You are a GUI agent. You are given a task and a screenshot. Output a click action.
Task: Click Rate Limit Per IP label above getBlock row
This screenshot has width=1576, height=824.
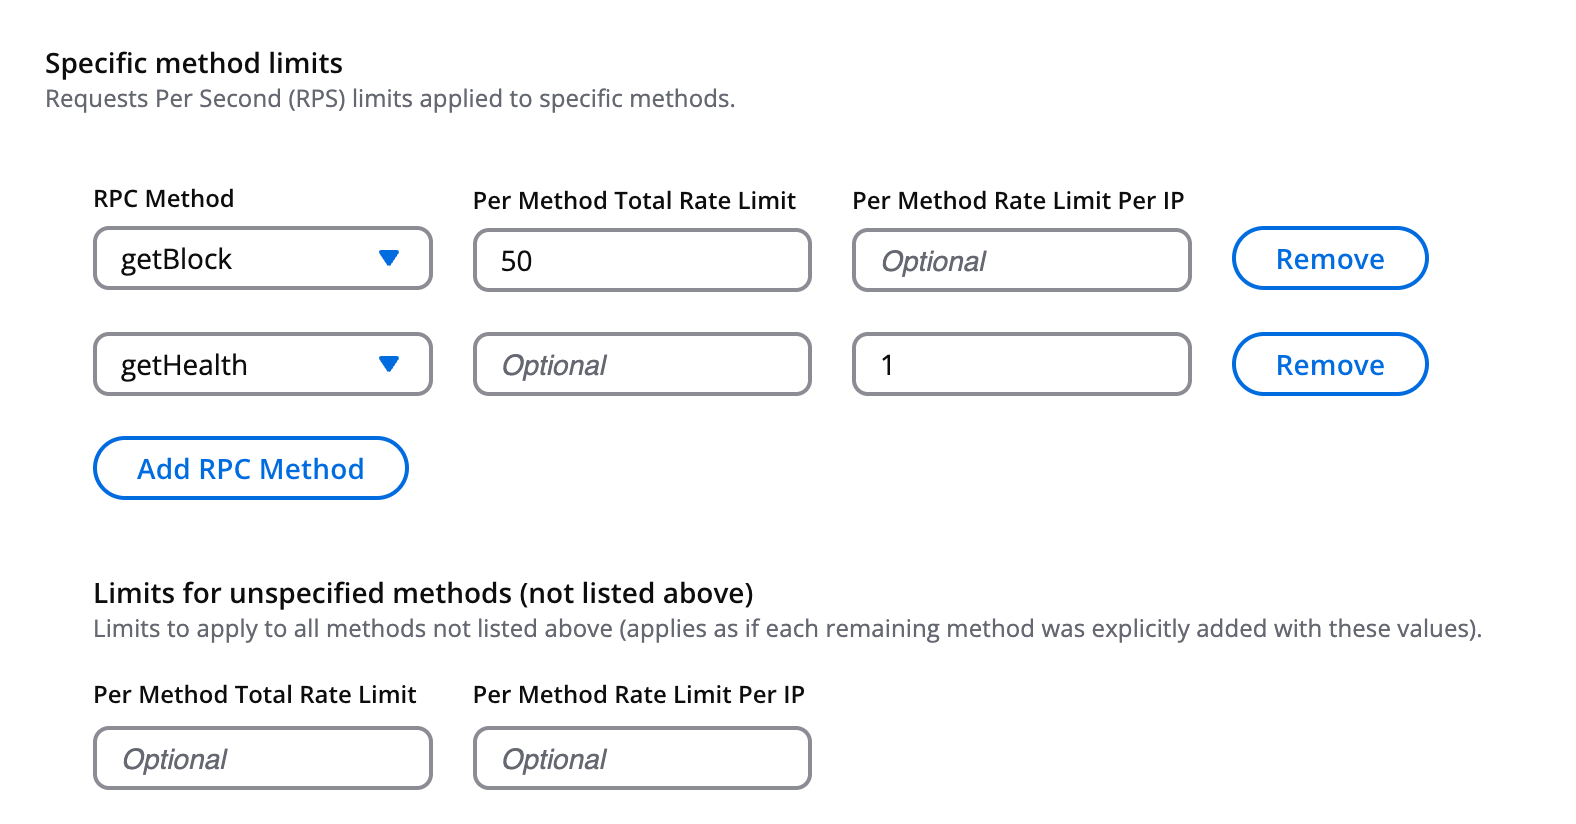(1018, 201)
